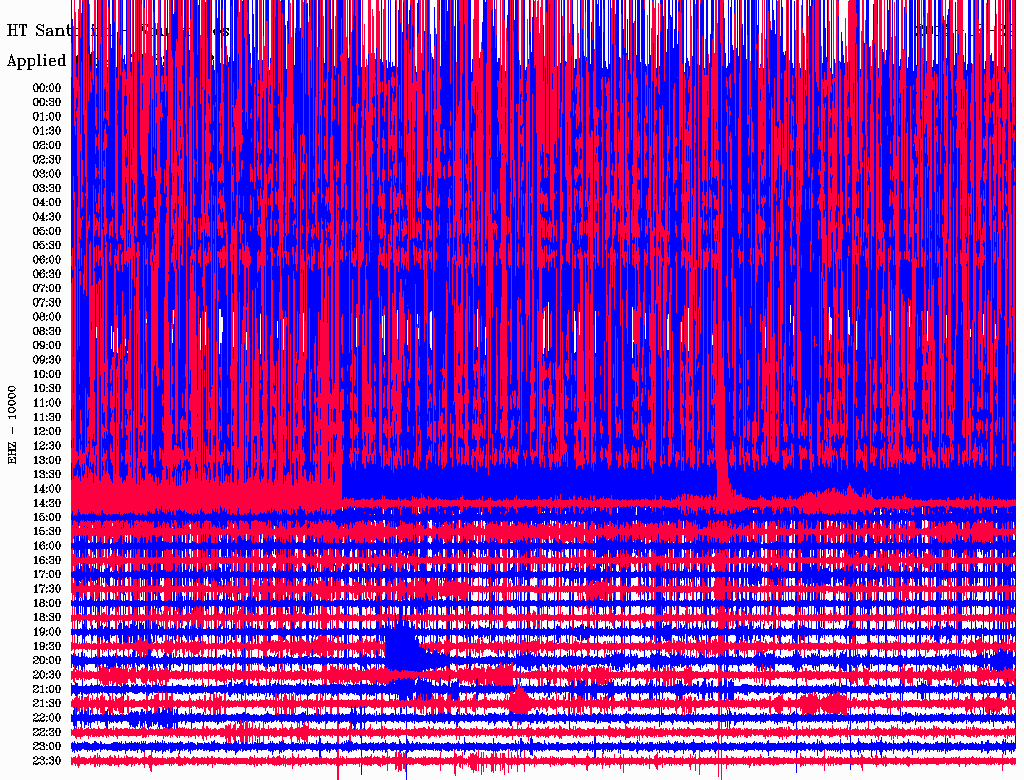1024x780 pixels.
Task: Click the date text at top right
Action: tap(965, 31)
